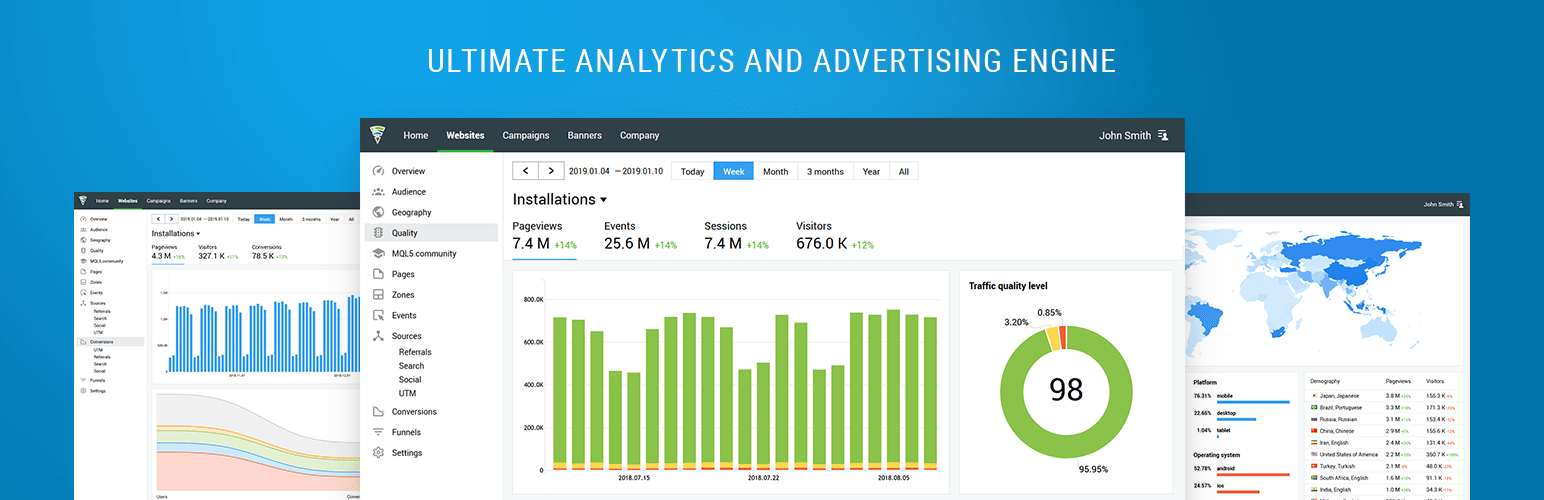
Task: Set the period to 3 months
Action: 825,171
